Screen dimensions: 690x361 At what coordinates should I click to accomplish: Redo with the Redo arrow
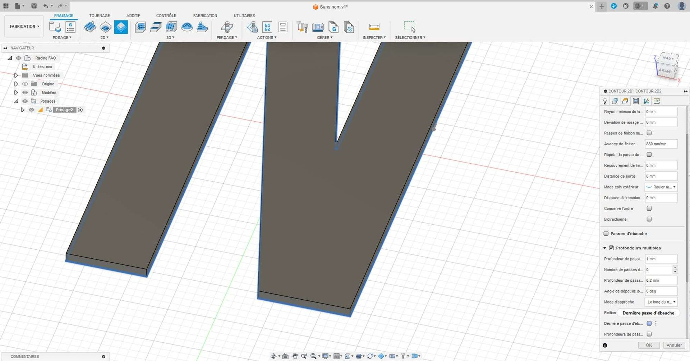[x=60, y=6]
